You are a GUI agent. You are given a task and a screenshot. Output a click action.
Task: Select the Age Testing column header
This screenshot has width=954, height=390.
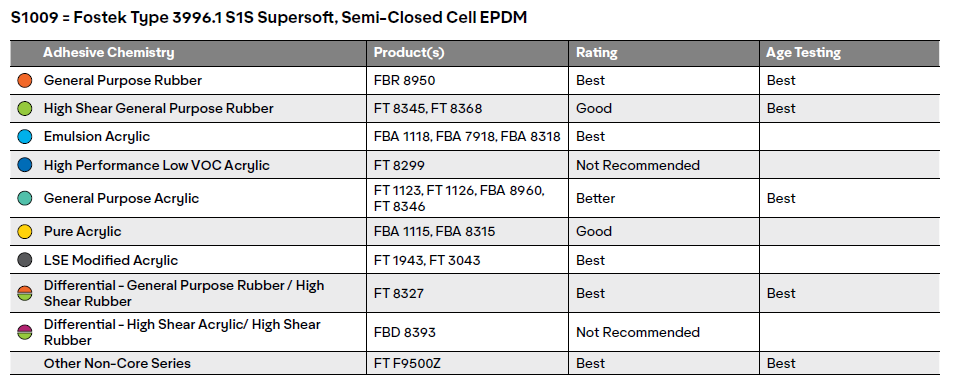click(803, 53)
